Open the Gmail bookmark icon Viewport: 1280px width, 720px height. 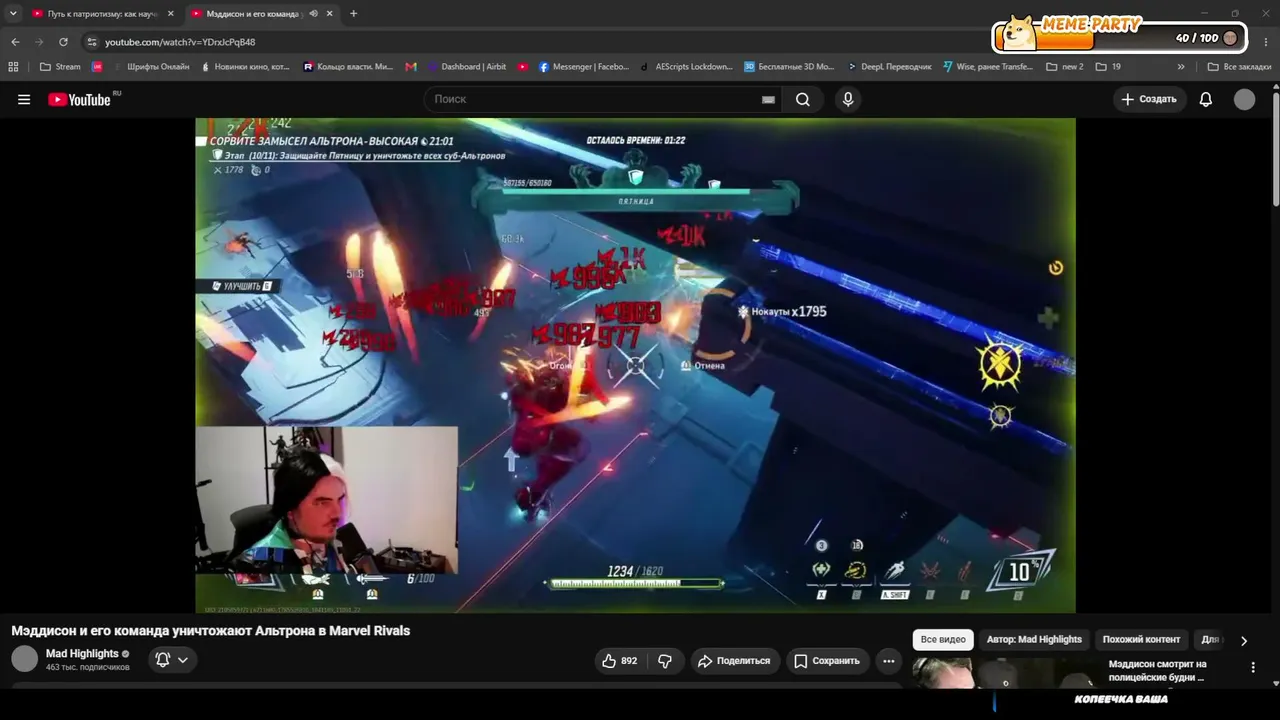[411, 67]
